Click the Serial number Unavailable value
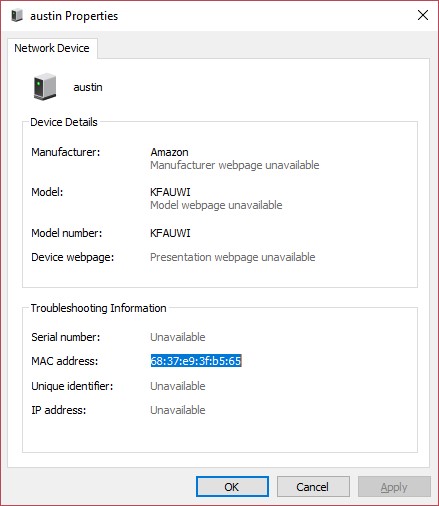The width and height of the screenshot is (439, 506). point(178,337)
